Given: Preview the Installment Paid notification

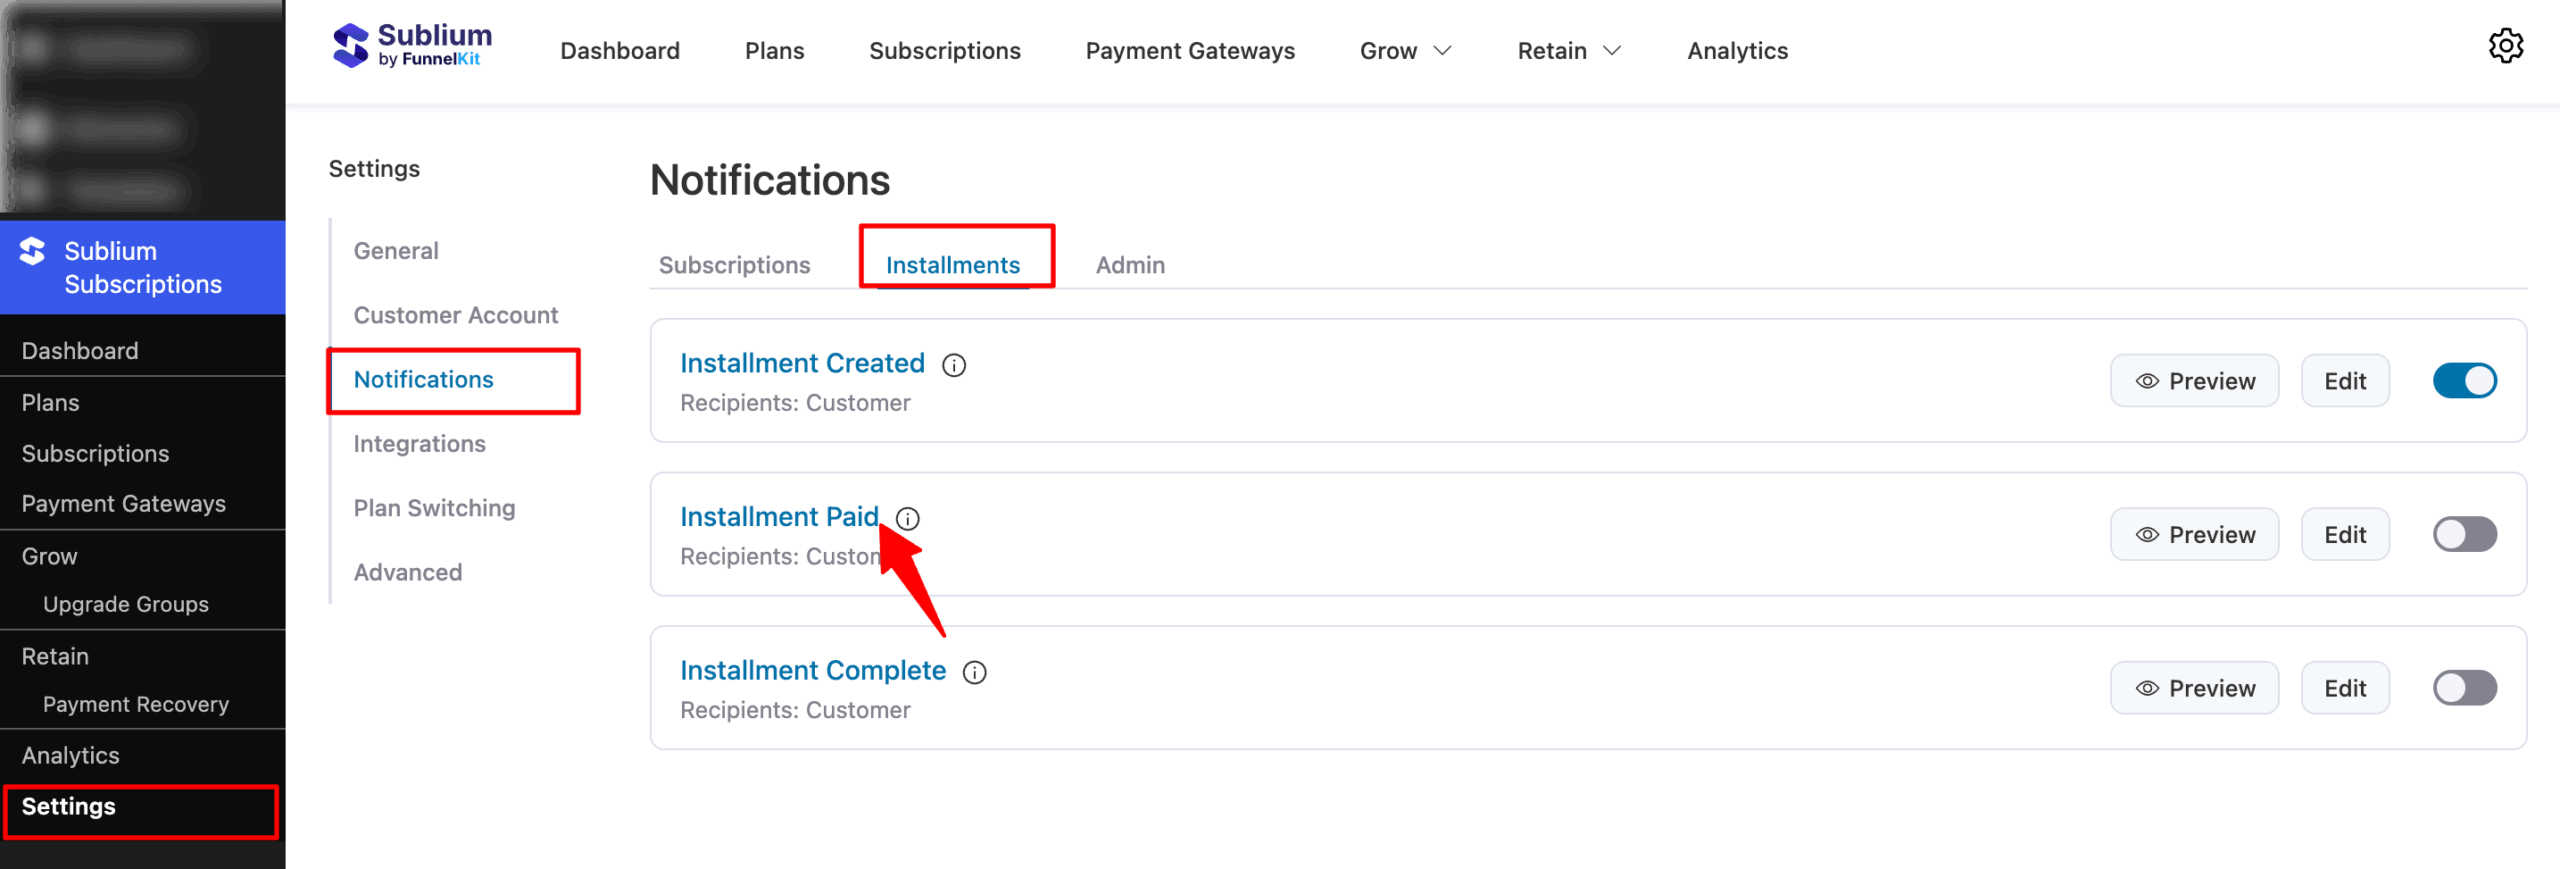Looking at the screenshot, I should pyautogui.click(x=2194, y=534).
